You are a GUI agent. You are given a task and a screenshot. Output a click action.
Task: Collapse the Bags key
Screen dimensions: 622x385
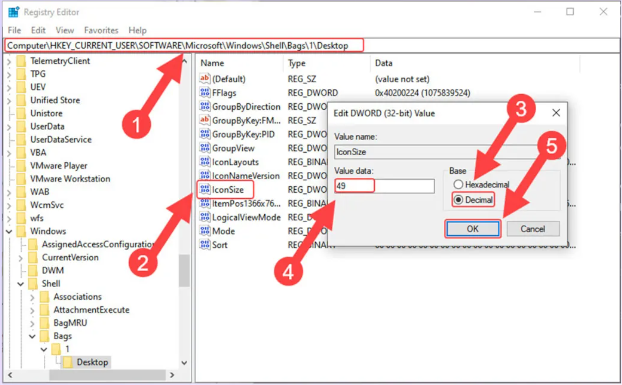pos(33,336)
